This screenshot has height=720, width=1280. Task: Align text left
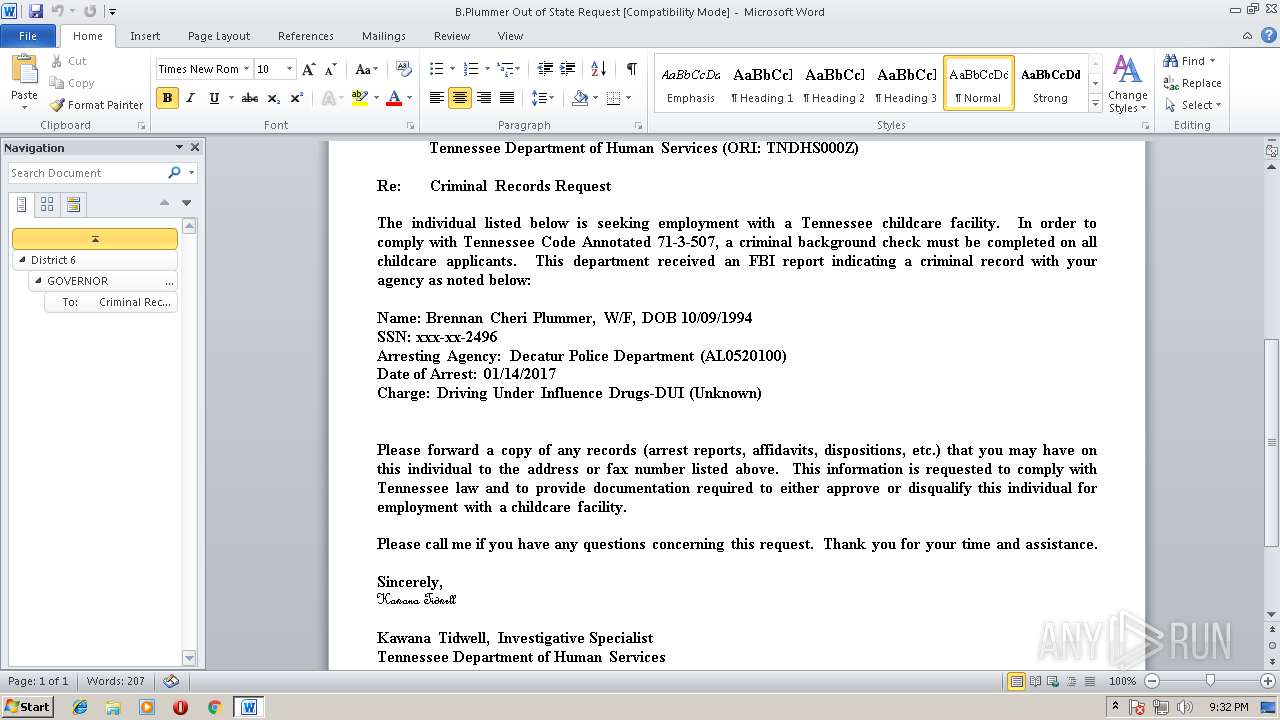[437, 98]
